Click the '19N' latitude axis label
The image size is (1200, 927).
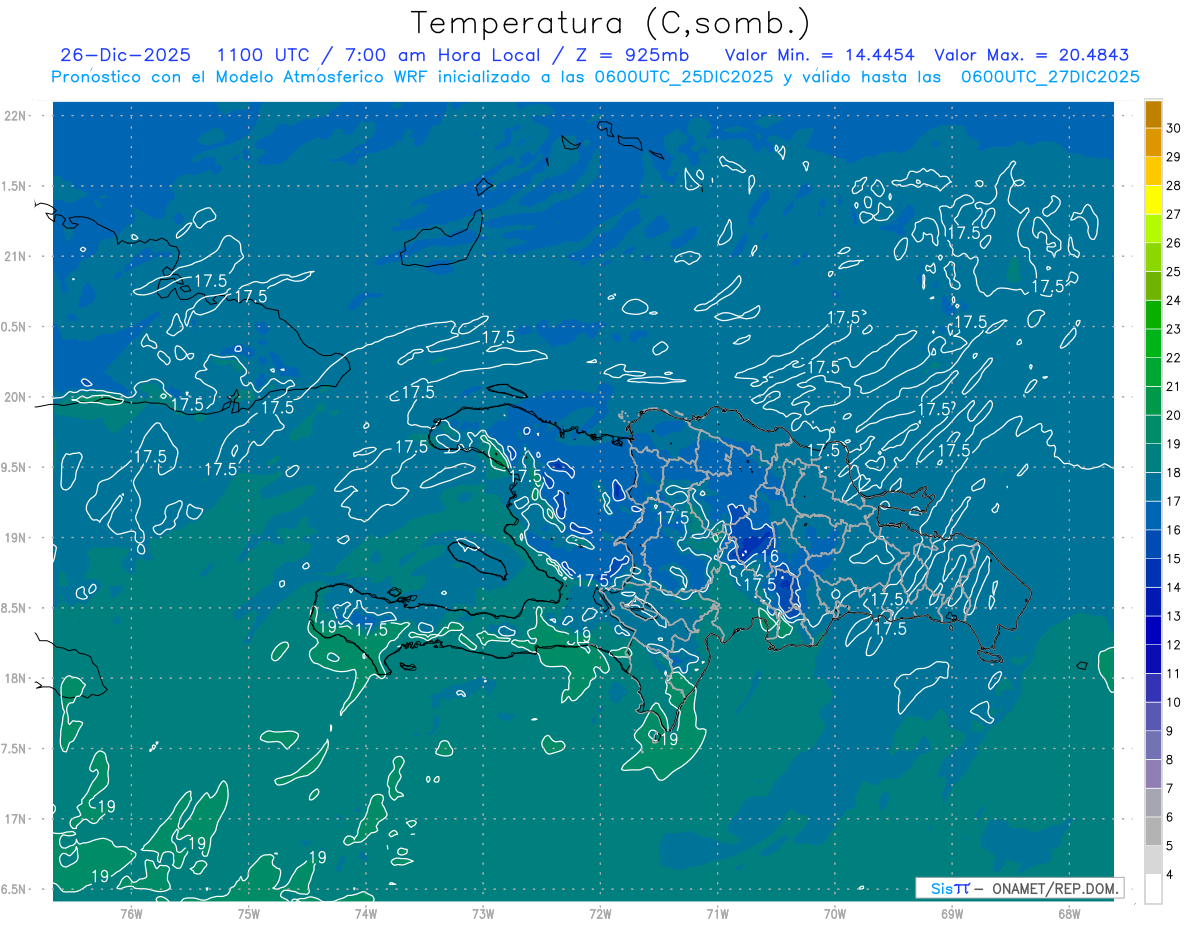[x=14, y=538]
